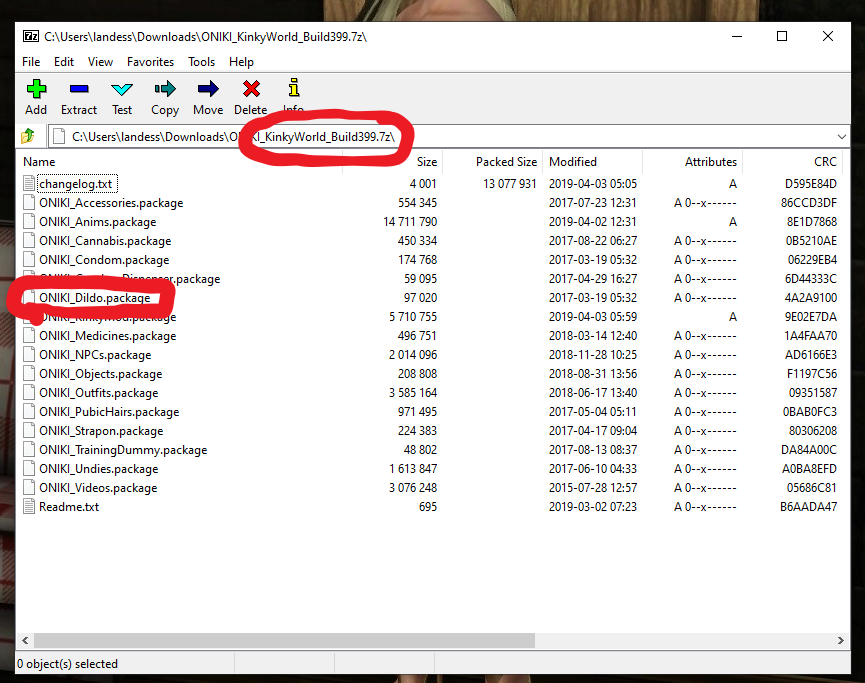Select ONIKI_Anims.package file name
This screenshot has height=683, width=865.
tap(98, 222)
